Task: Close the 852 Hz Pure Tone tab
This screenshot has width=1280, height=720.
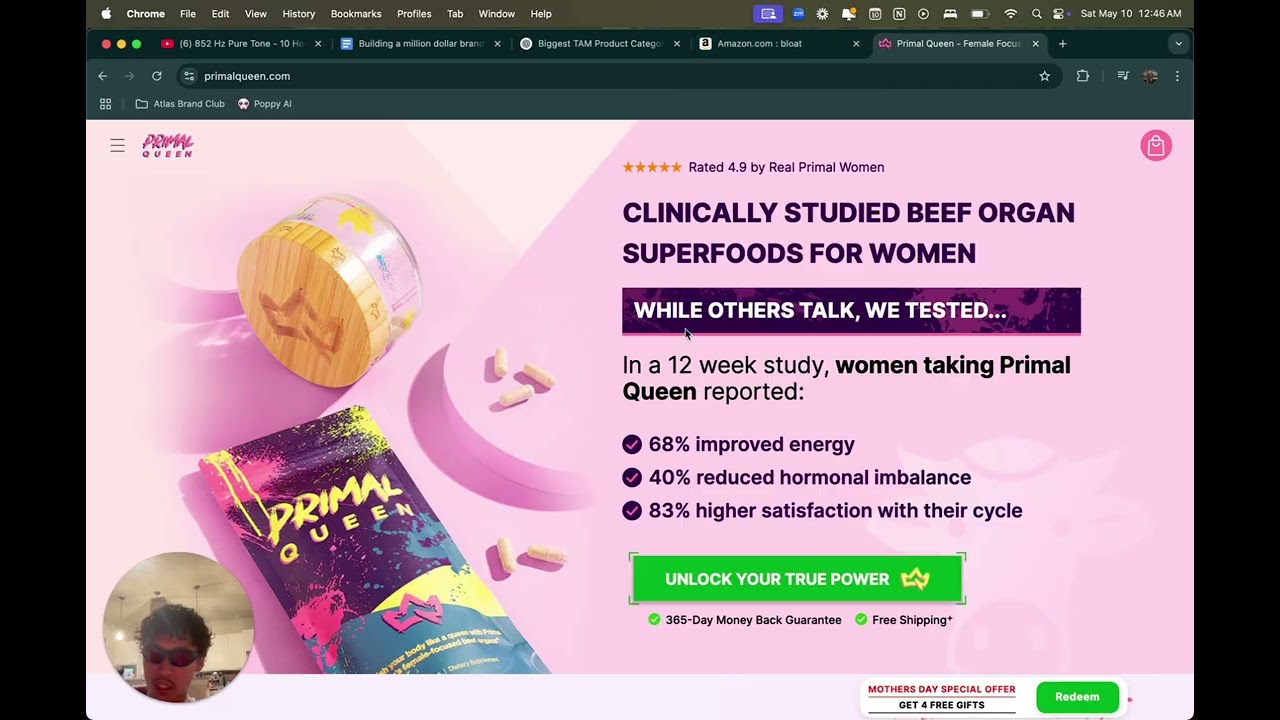Action: coord(318,44)
